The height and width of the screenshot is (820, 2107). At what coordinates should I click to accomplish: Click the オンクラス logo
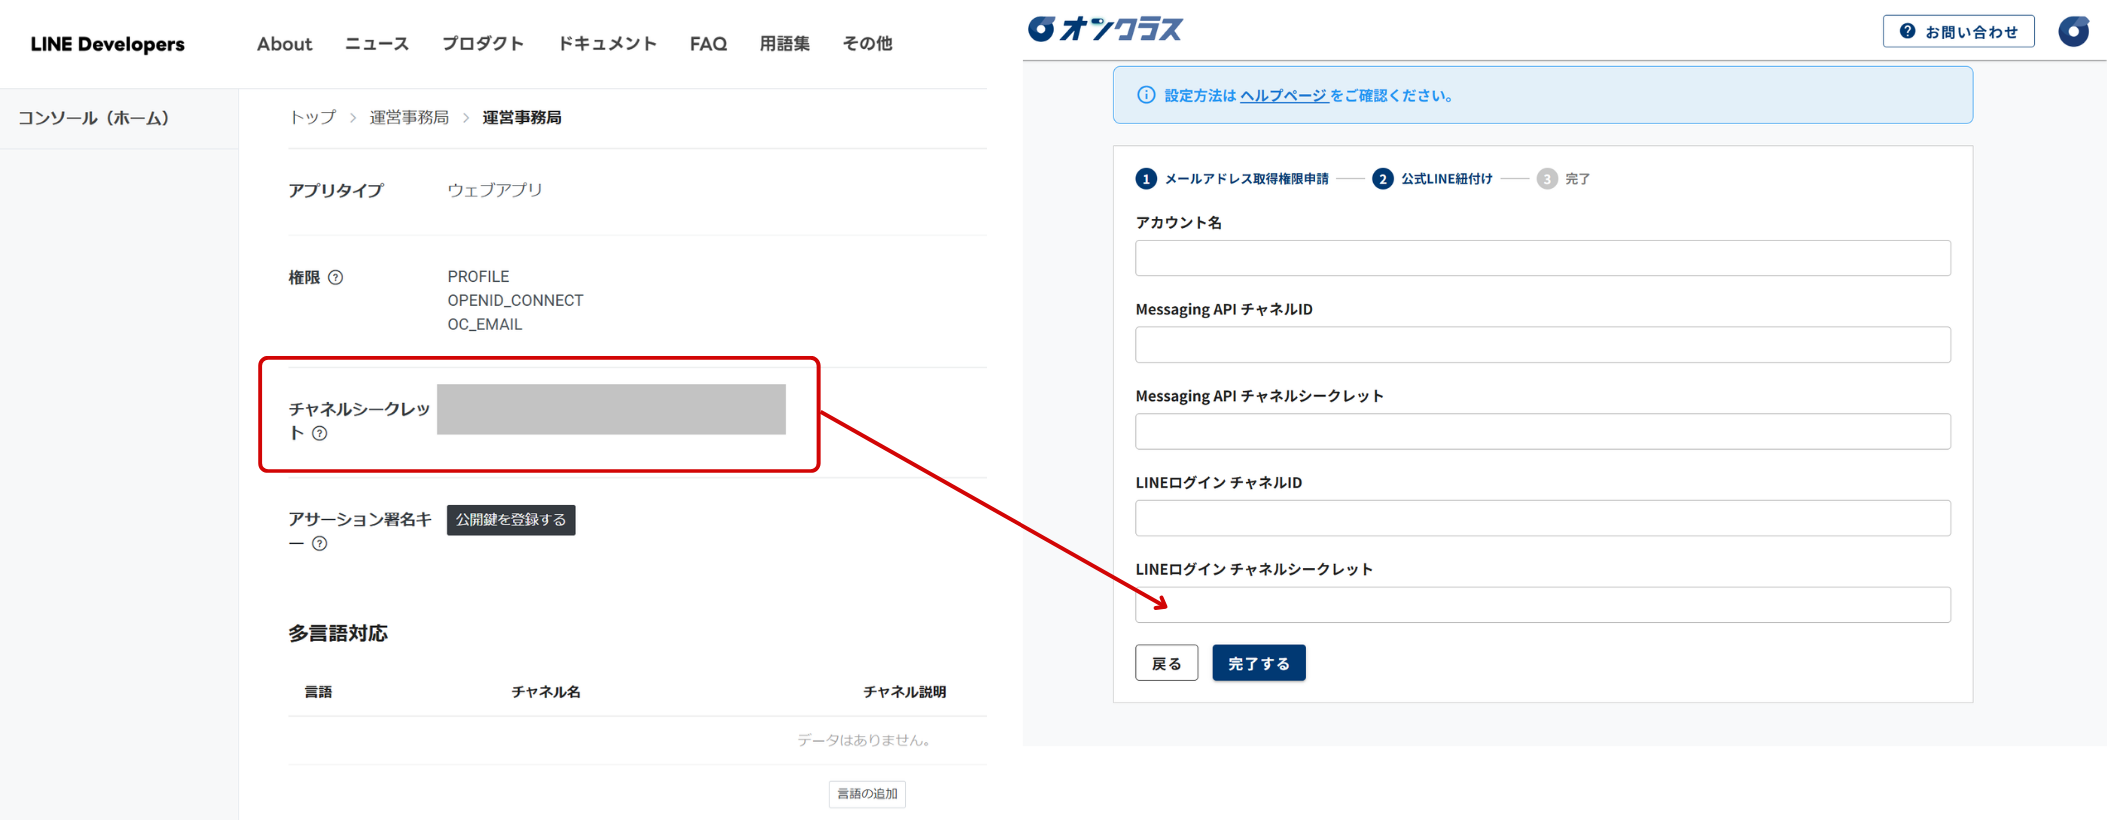coord(1105,30)
